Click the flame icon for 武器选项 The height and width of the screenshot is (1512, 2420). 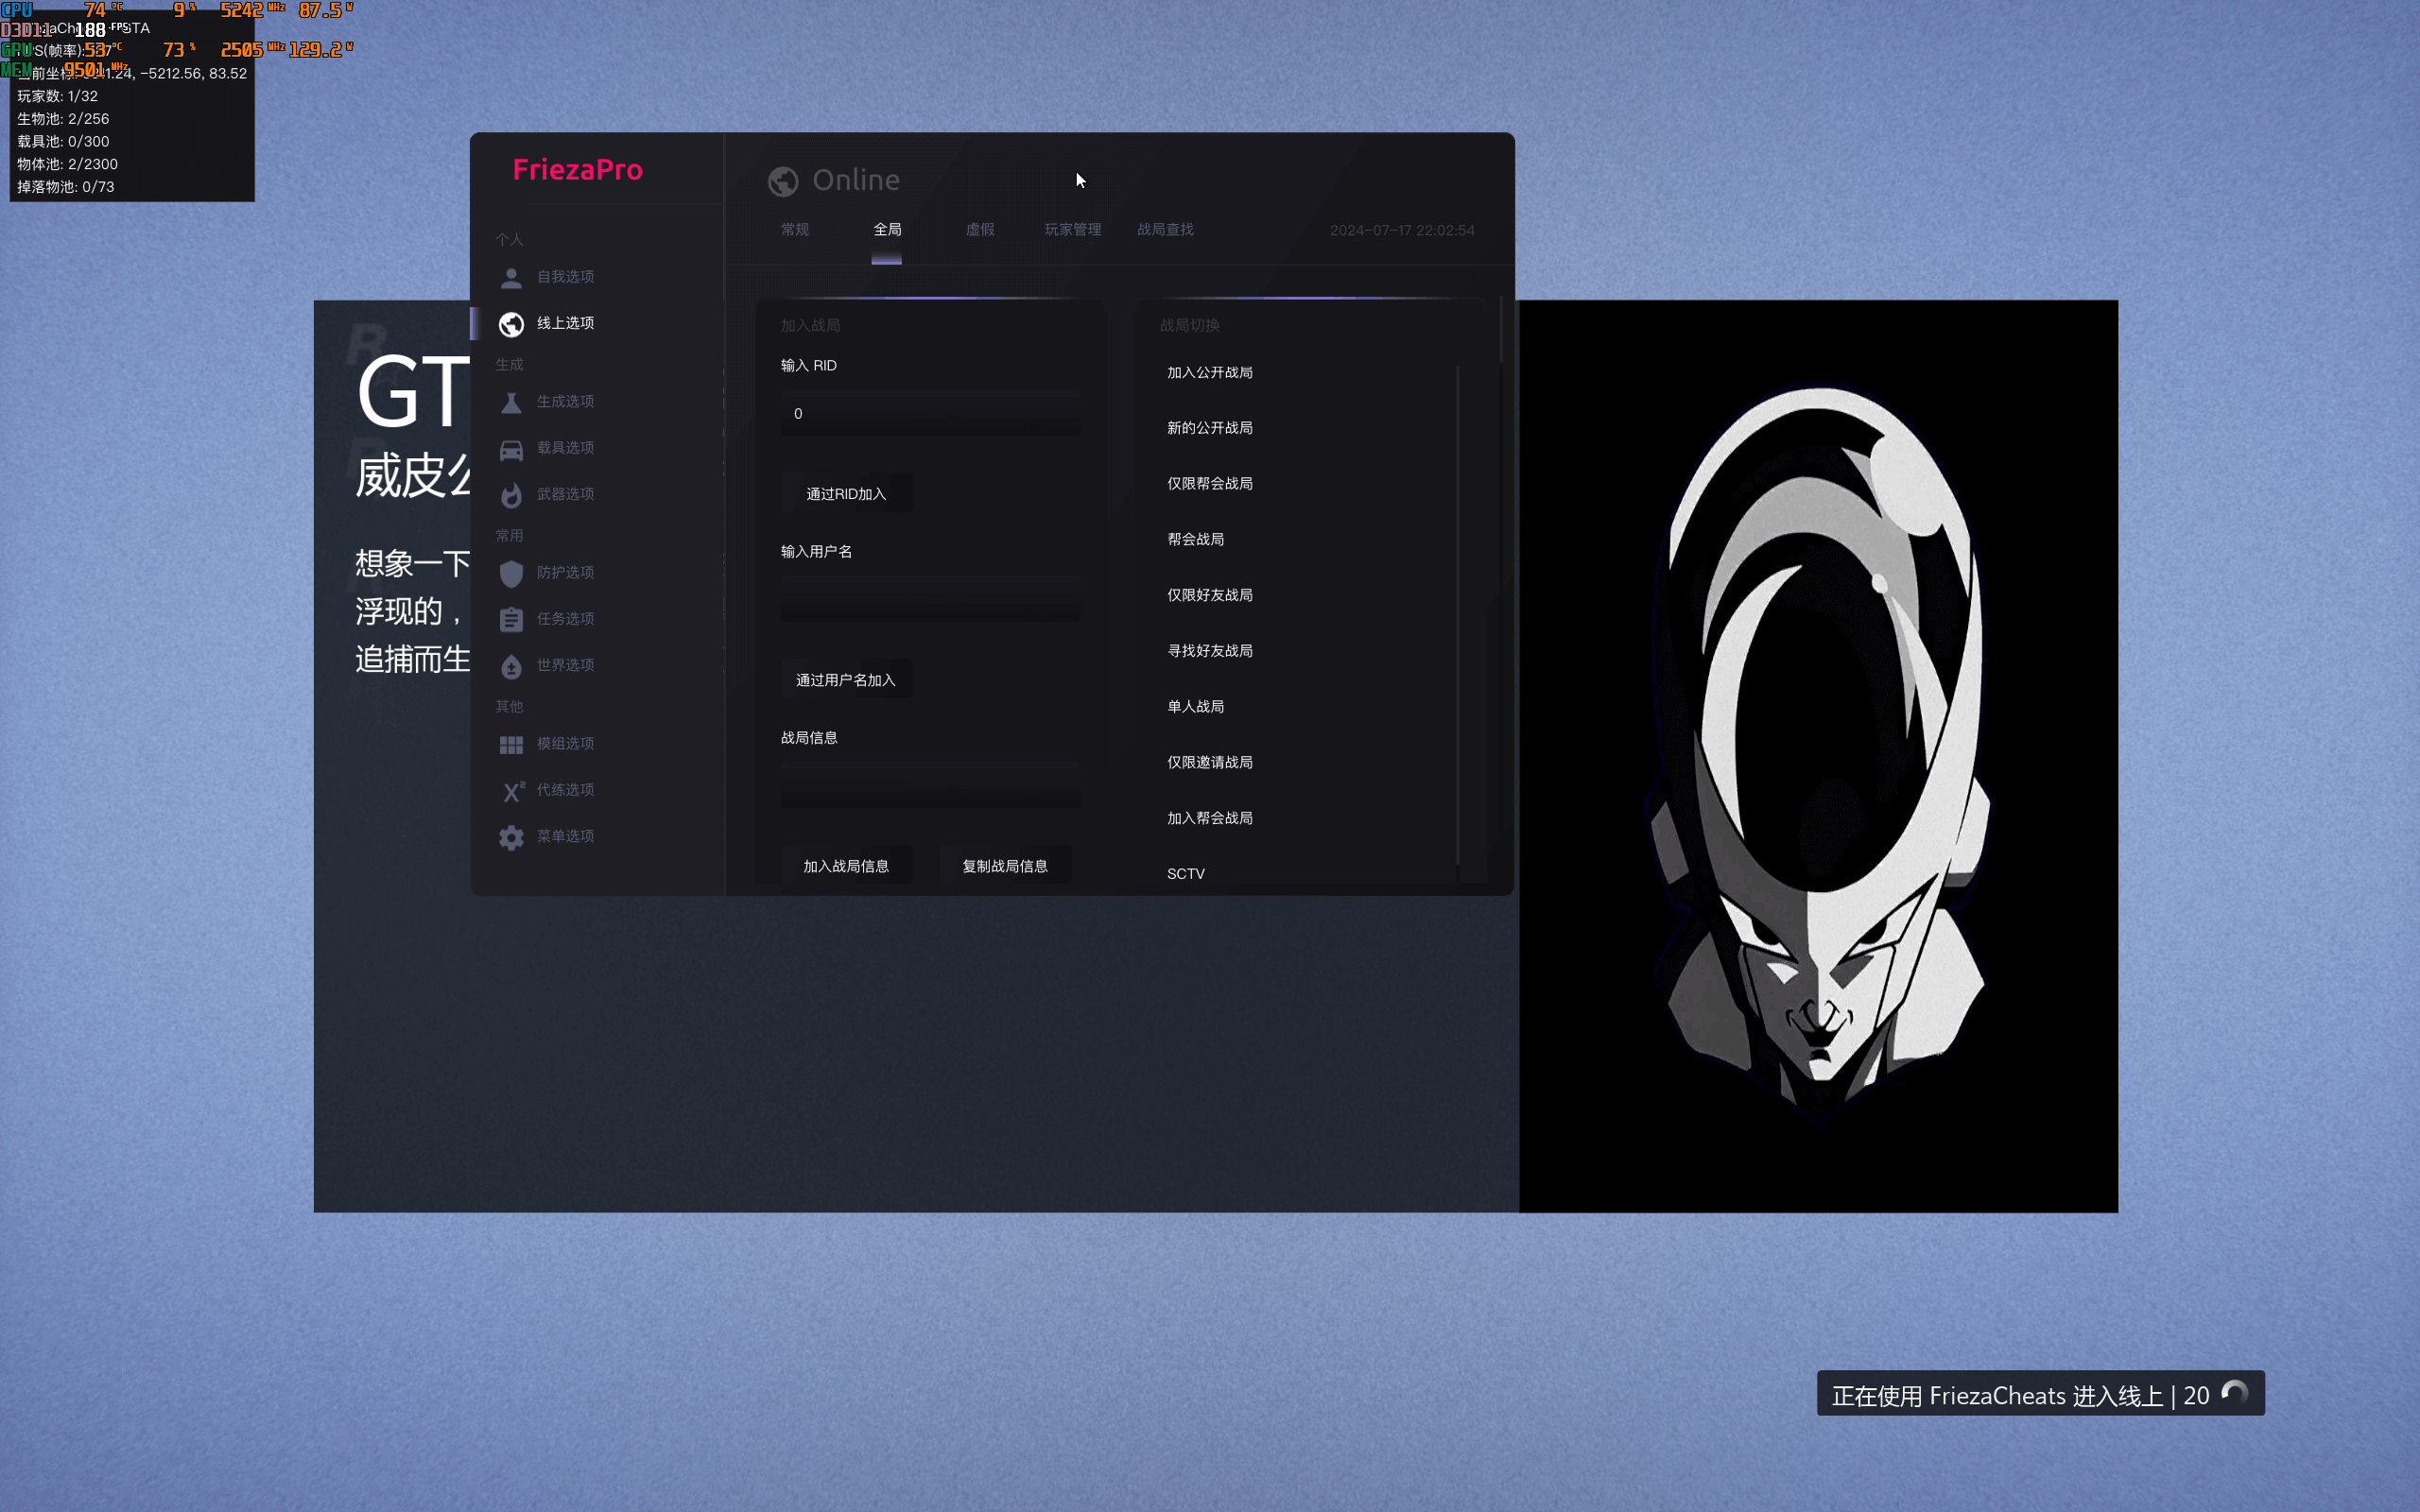511,495
